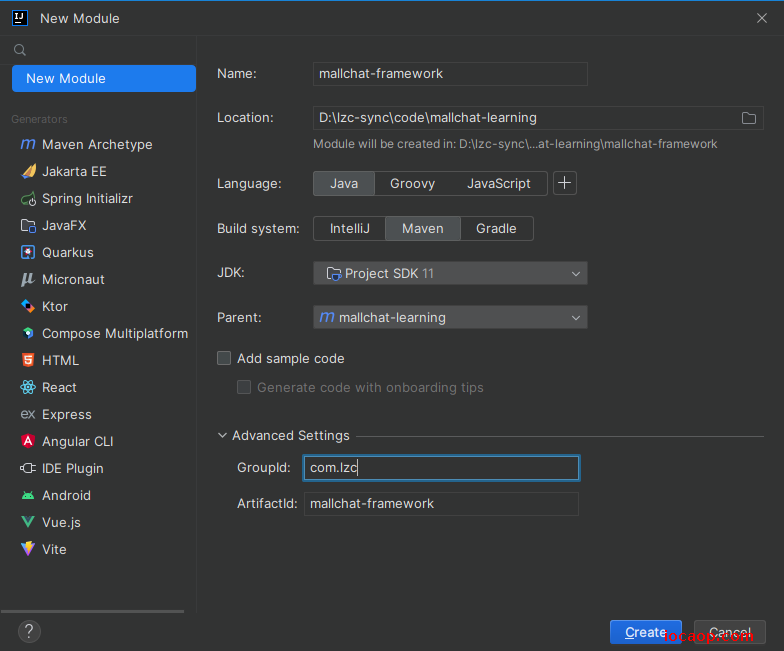Image resolution: width=784 pixels, height=651 pixels.
Task: Select Maven Archetype generator label
Action: click(97, 144)
